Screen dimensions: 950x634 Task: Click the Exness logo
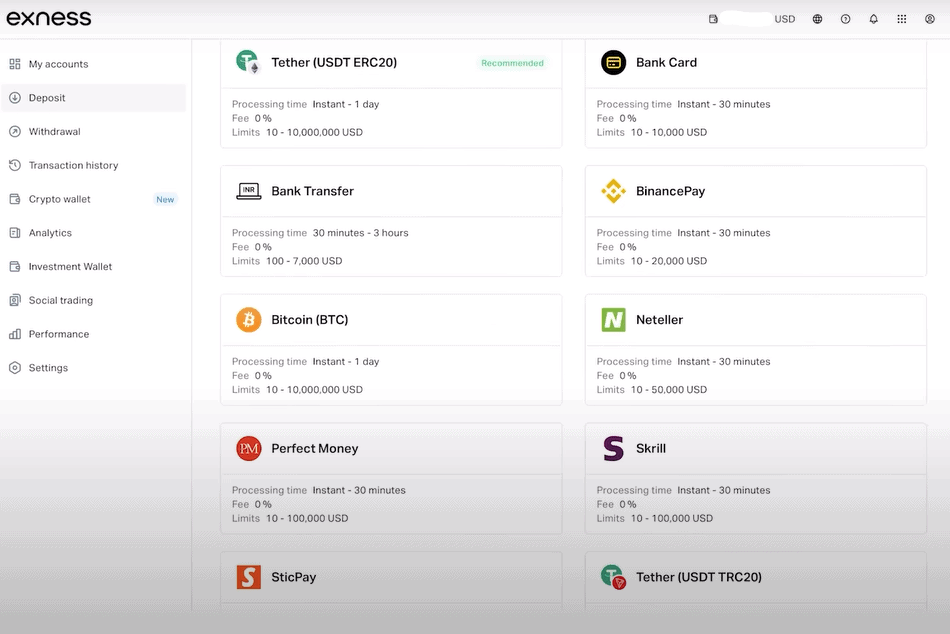pos(49,18)
